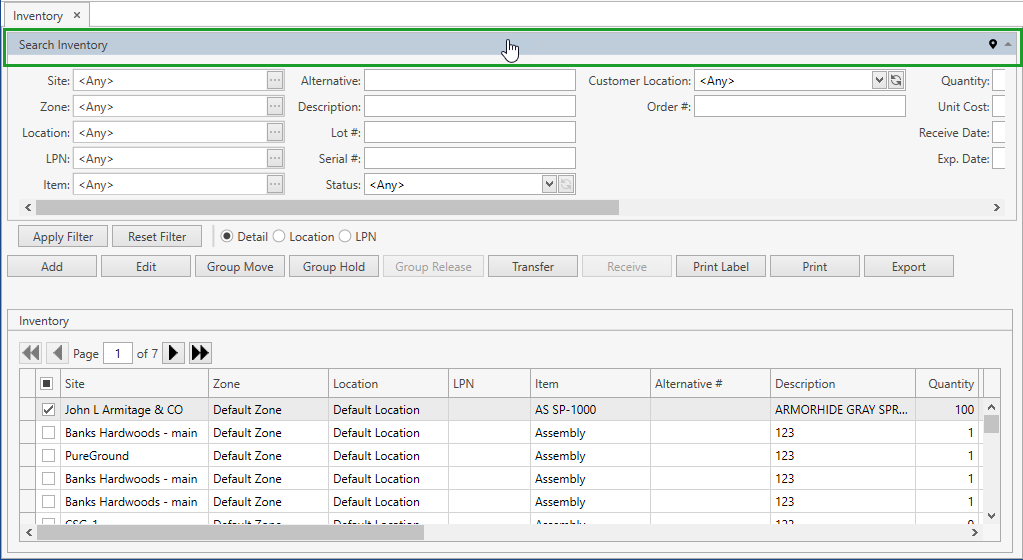This screenshot has height=560, width=1023.
Task: Go to the next inventory page
Action: click(x=173, y=353)
